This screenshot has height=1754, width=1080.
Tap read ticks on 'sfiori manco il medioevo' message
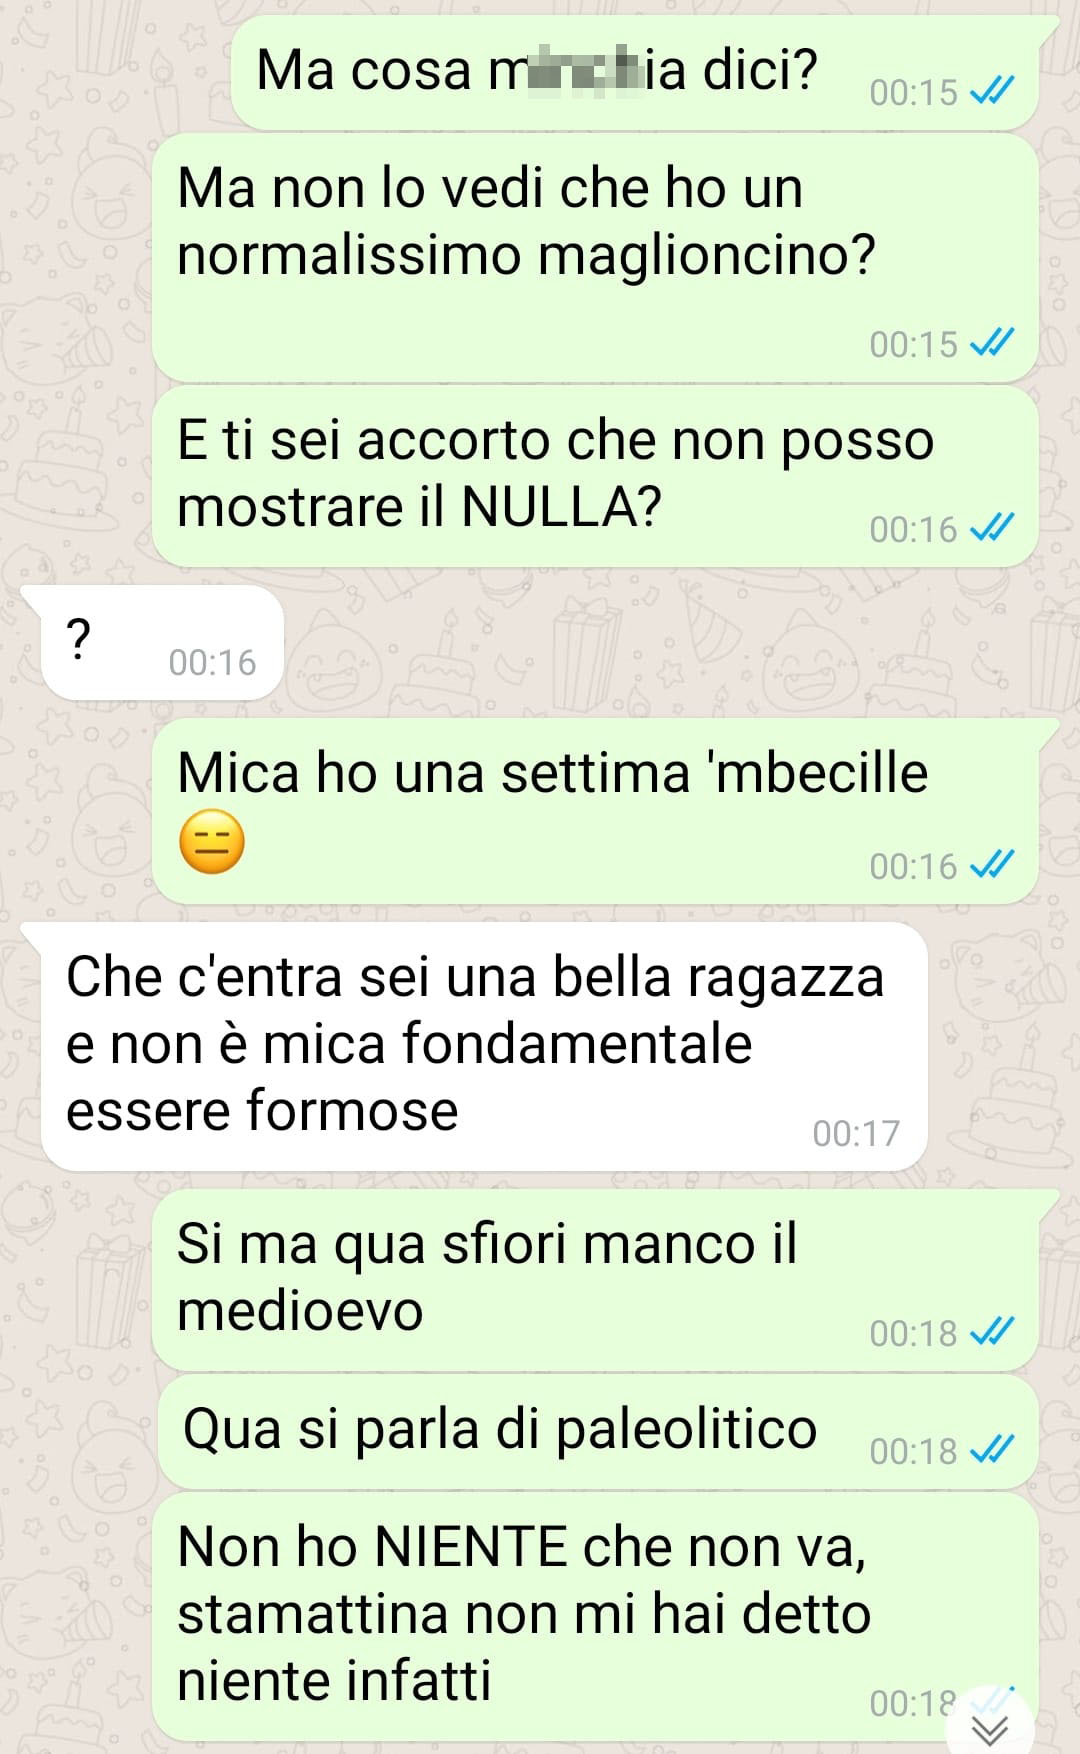point(992,1332)
